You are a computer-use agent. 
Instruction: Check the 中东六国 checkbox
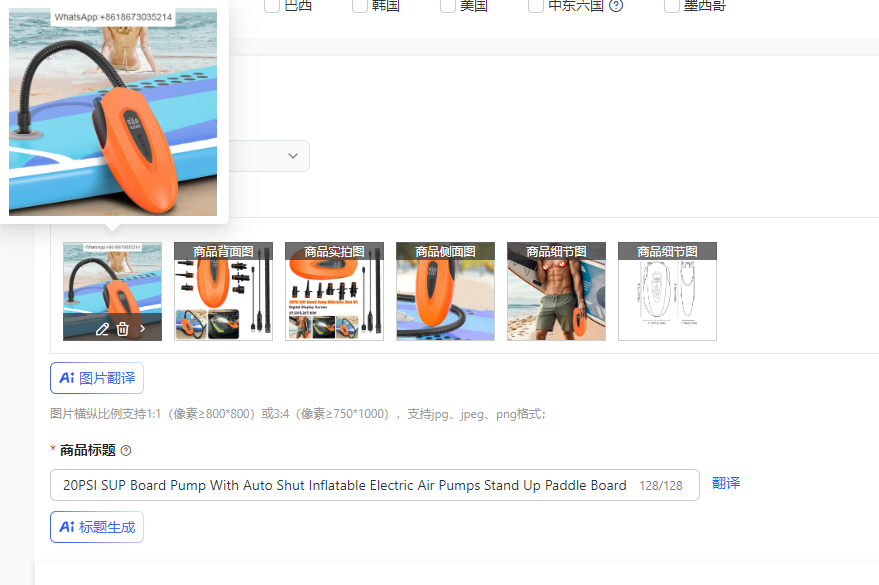536,5
